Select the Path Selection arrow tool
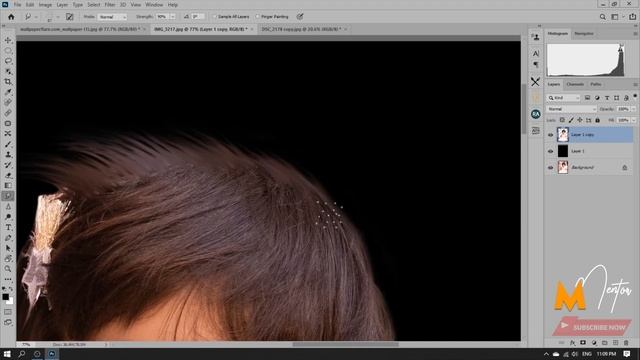Screen dimensions: 640x360 pos(8,248)
